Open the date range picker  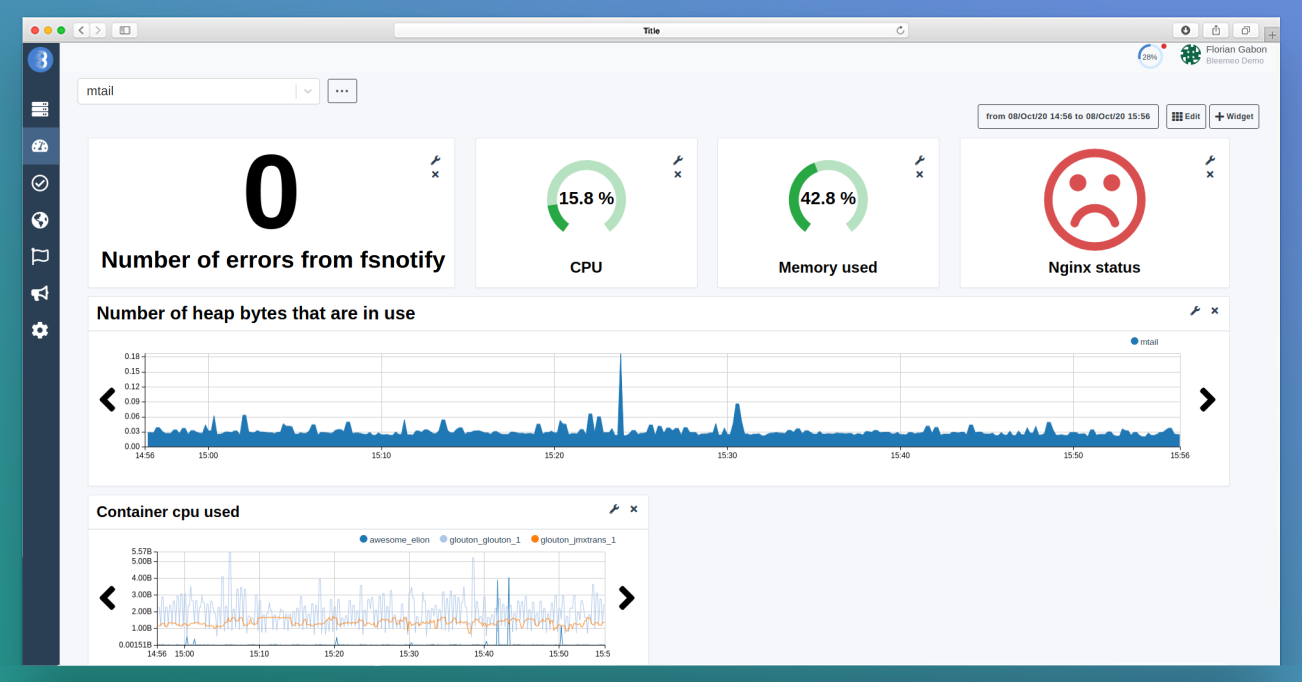point(1067,116)
